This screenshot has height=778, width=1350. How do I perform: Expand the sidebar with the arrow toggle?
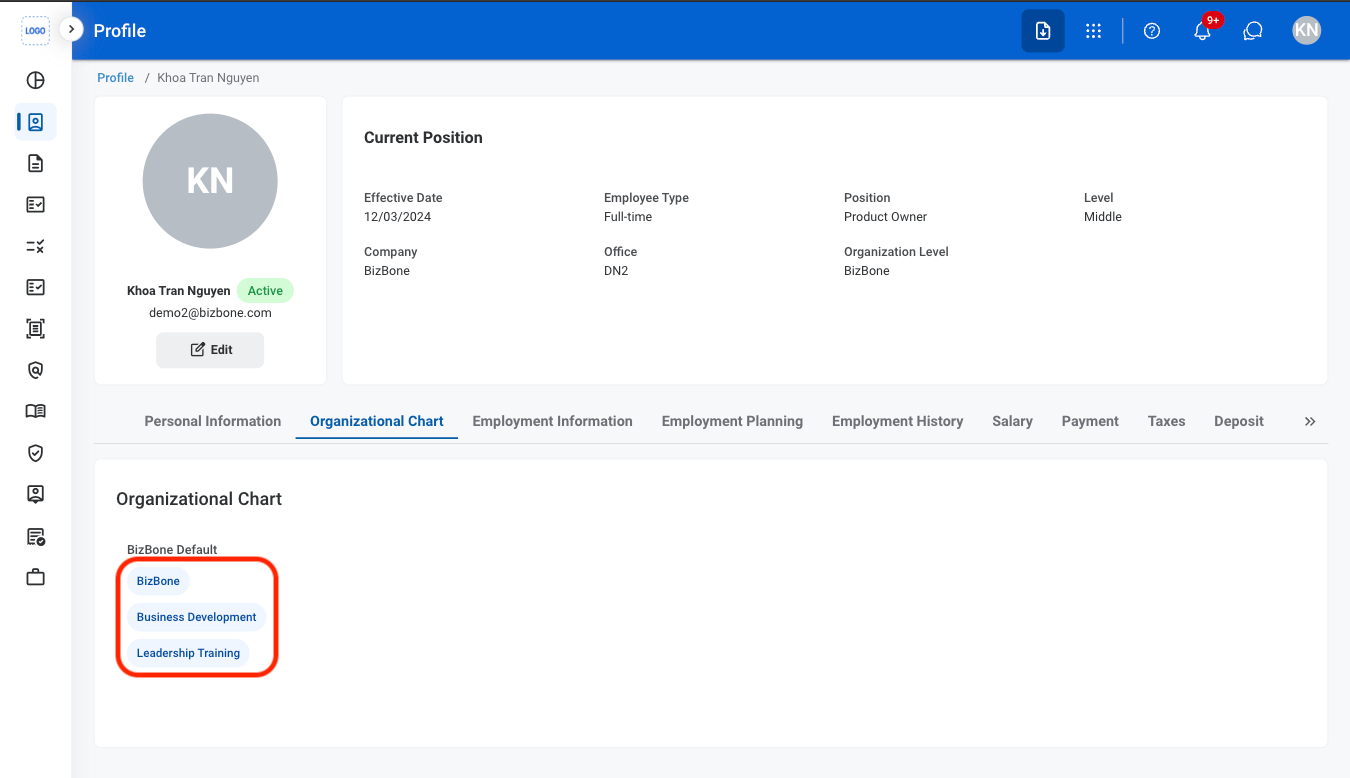tap(71, 30)
